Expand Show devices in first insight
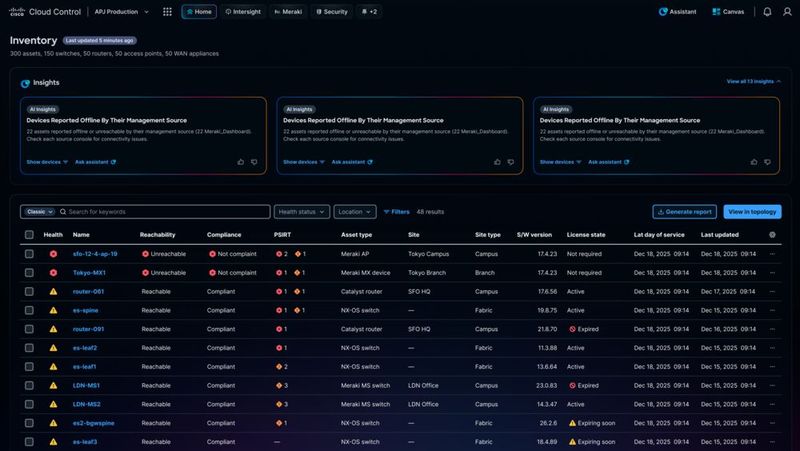 [47, 162]
